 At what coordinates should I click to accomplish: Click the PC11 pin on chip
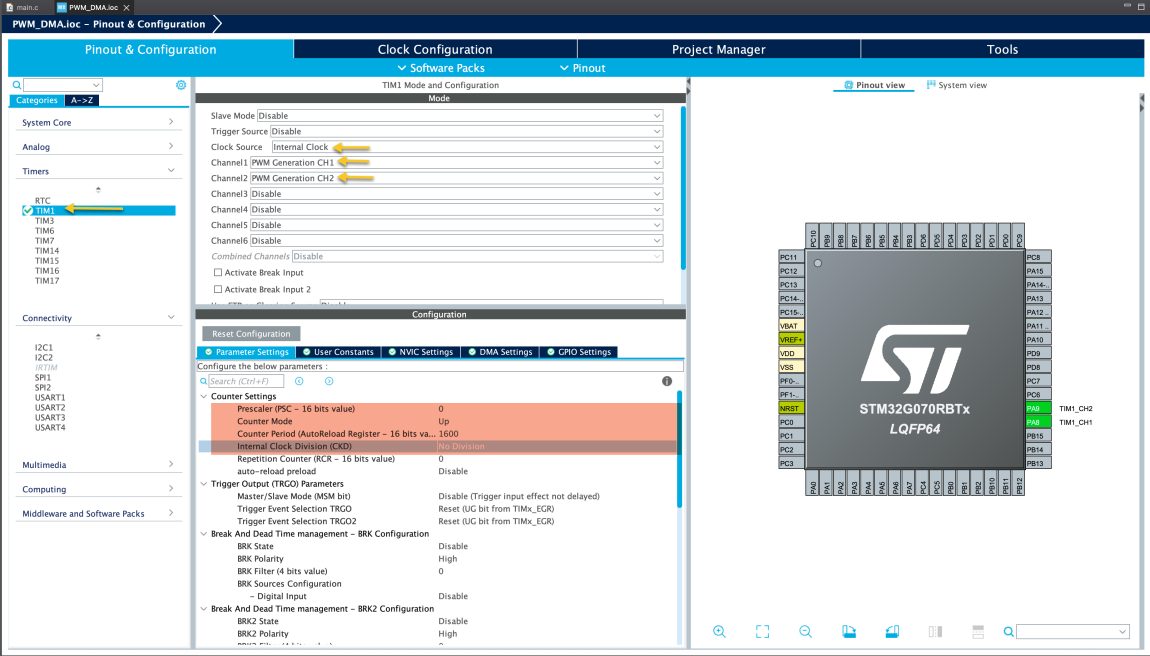tap(791, 258)
